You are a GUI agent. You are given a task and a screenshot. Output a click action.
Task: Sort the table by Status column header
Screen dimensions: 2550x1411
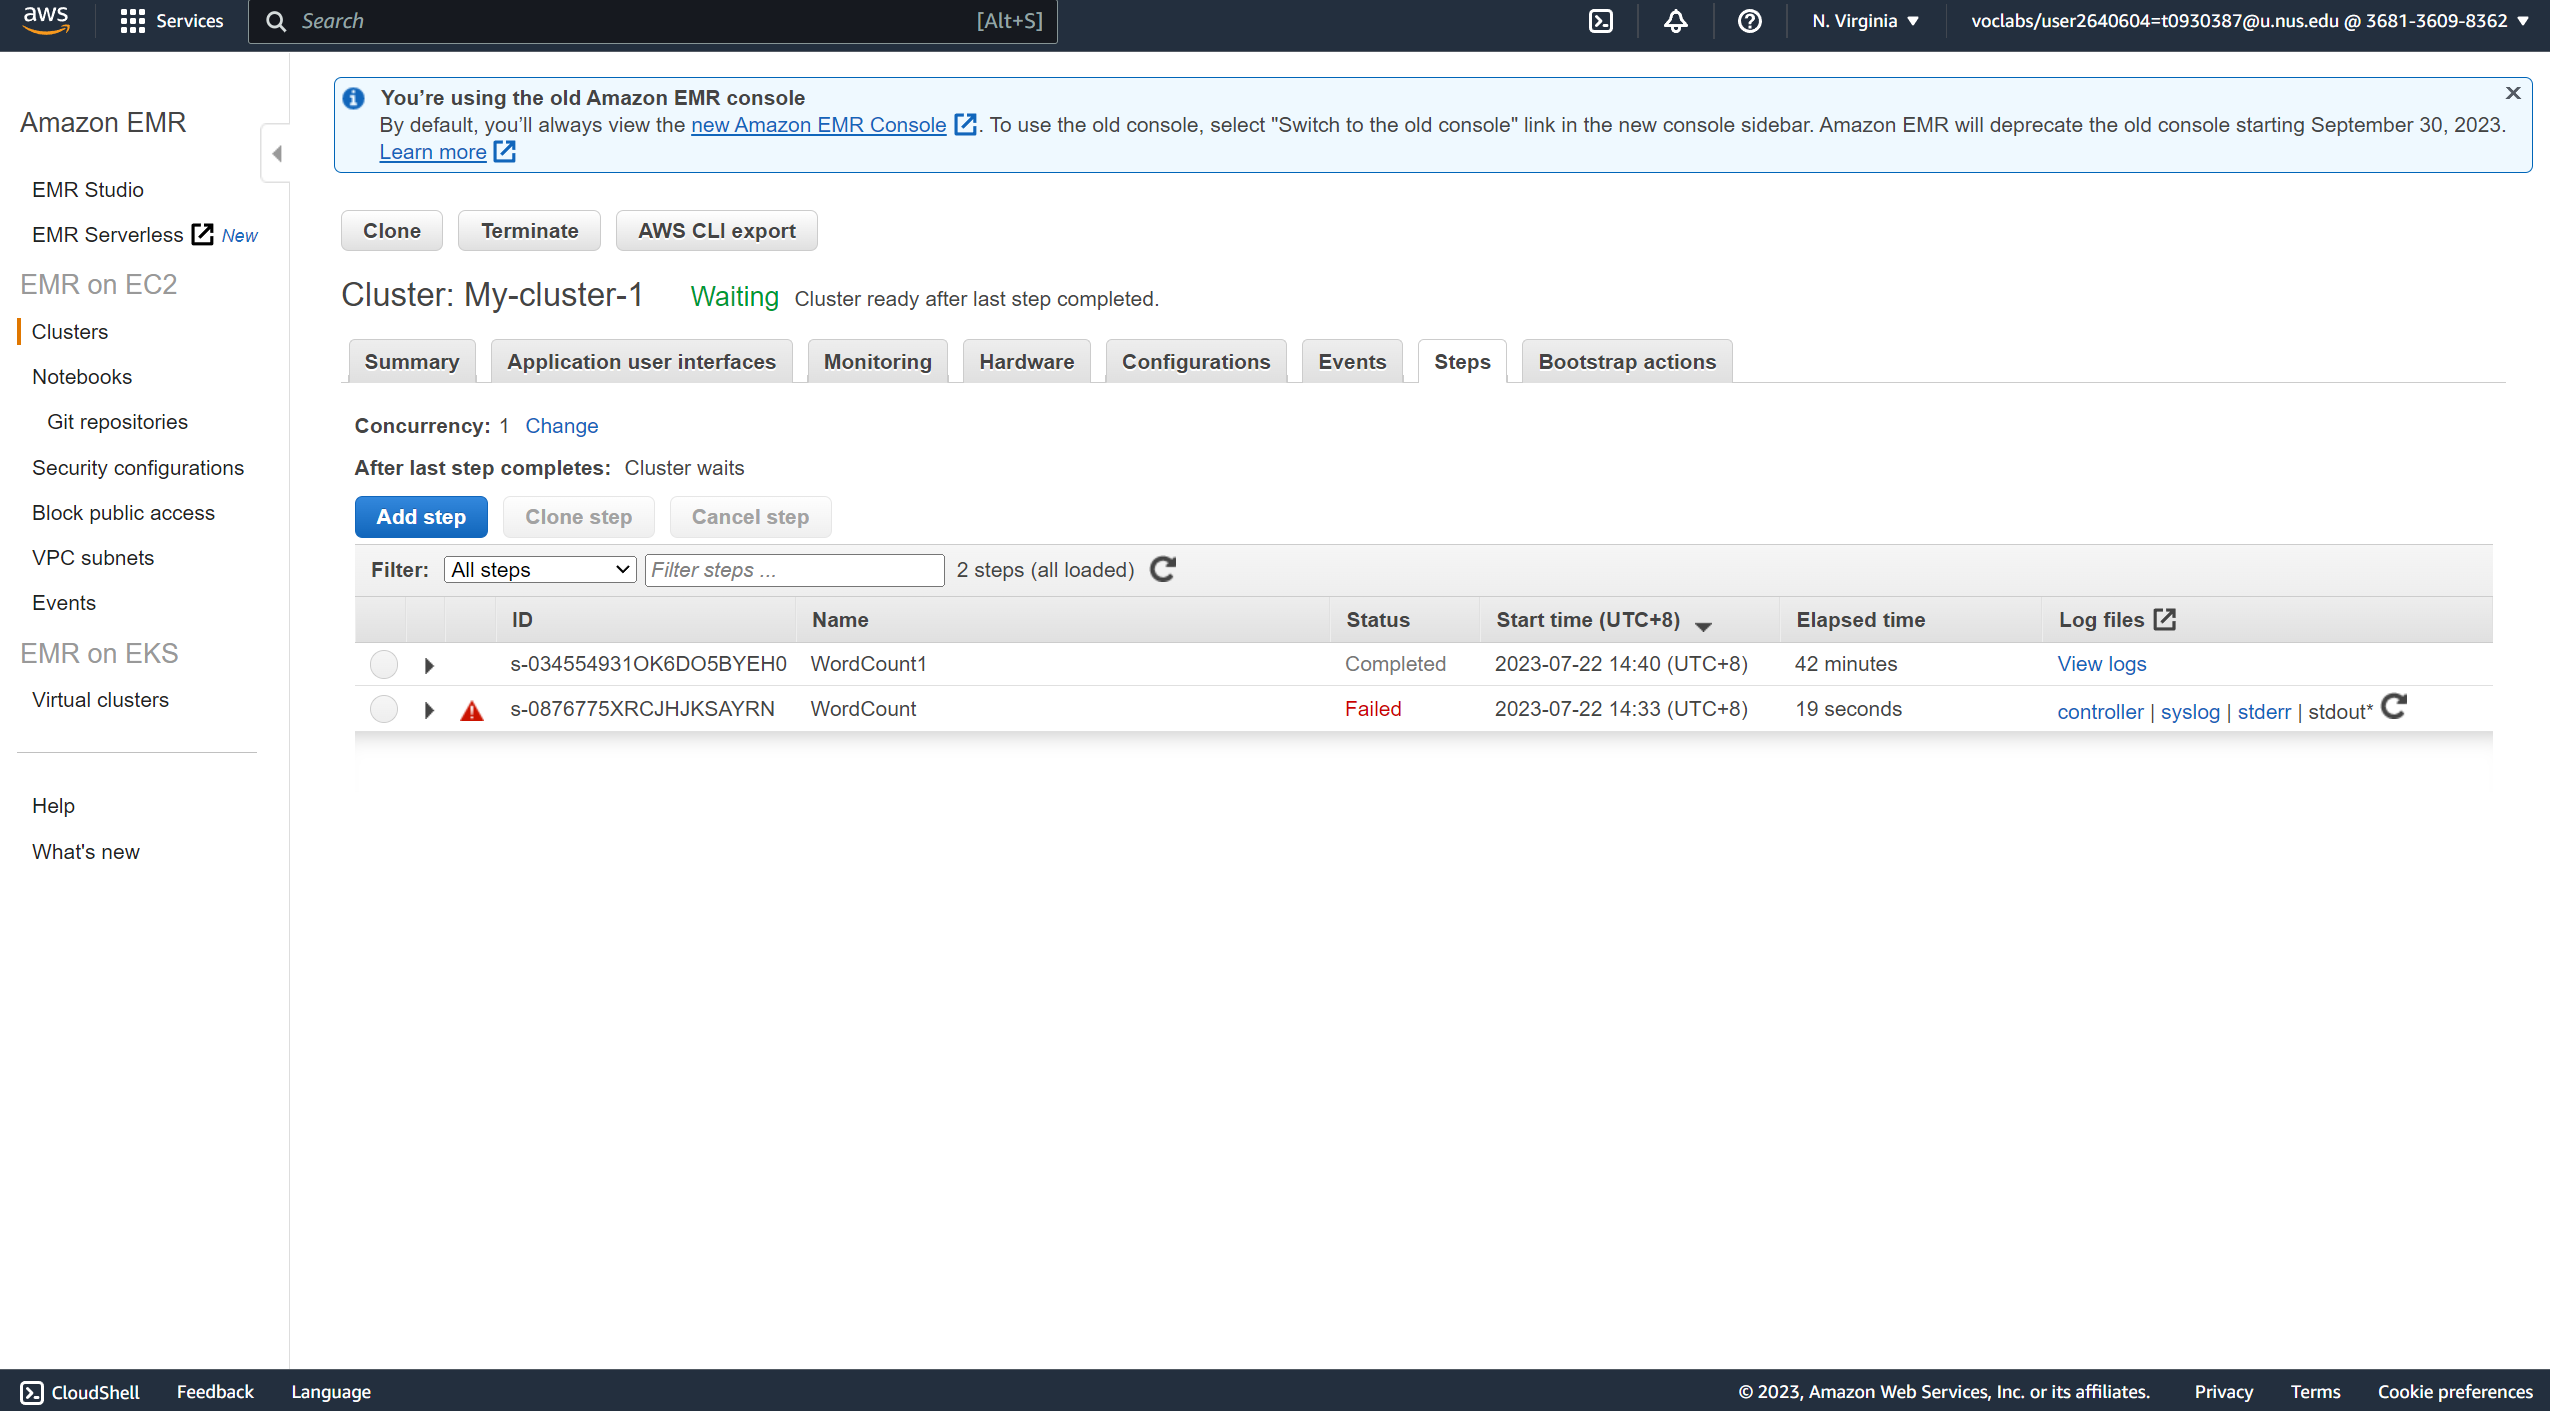tap(1378, 620)
